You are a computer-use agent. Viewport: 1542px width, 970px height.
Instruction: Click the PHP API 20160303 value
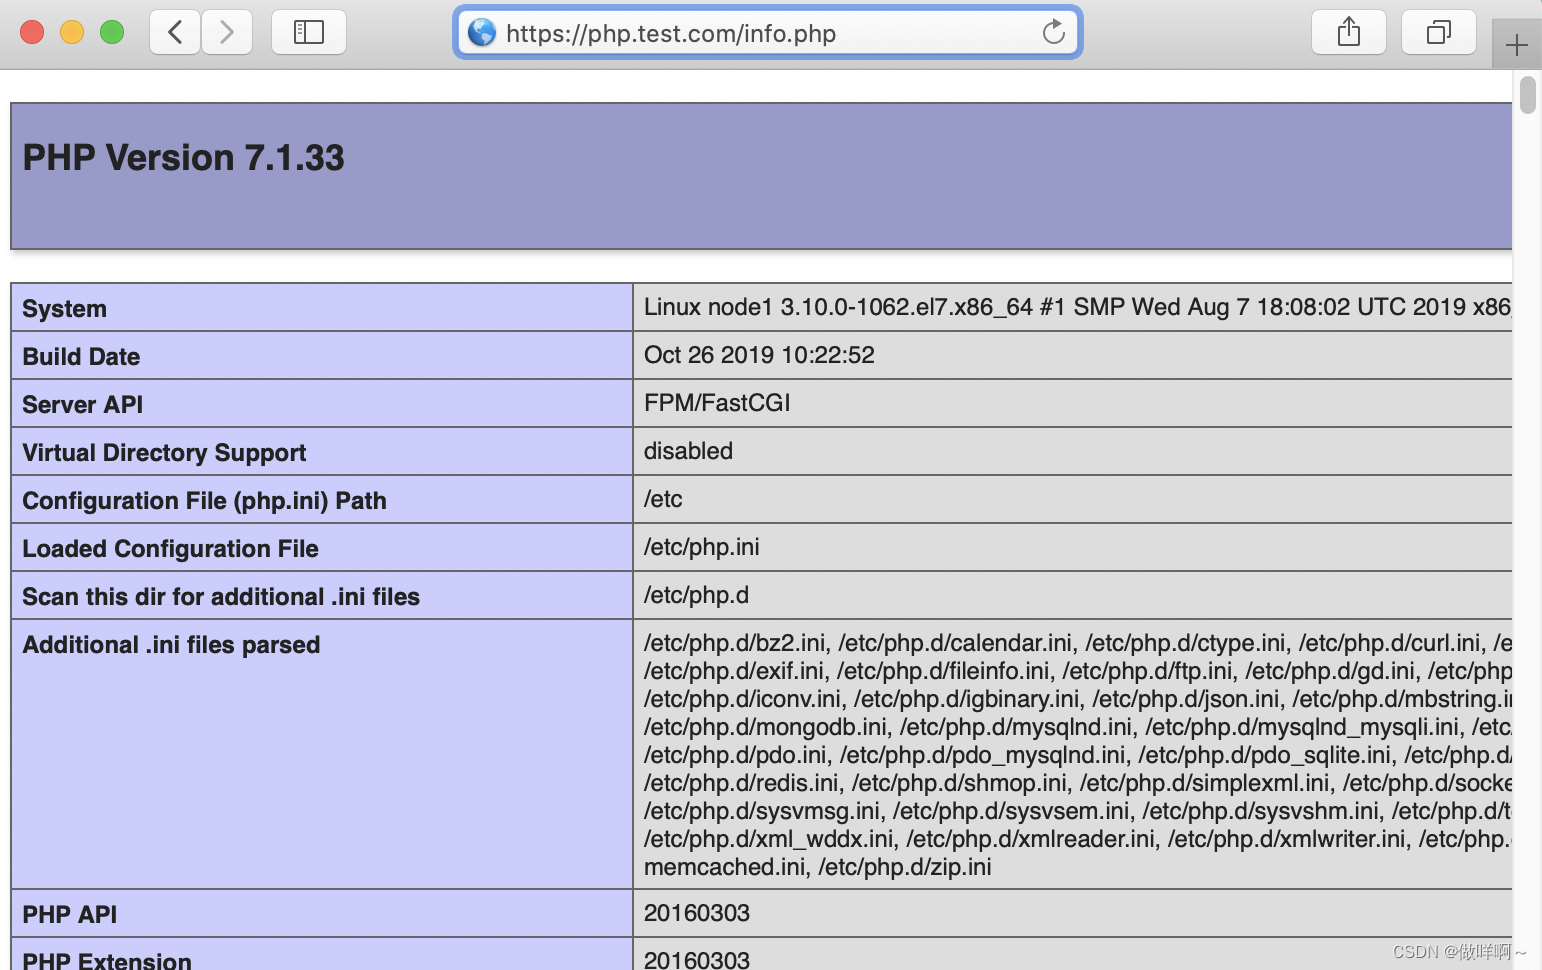697,913
